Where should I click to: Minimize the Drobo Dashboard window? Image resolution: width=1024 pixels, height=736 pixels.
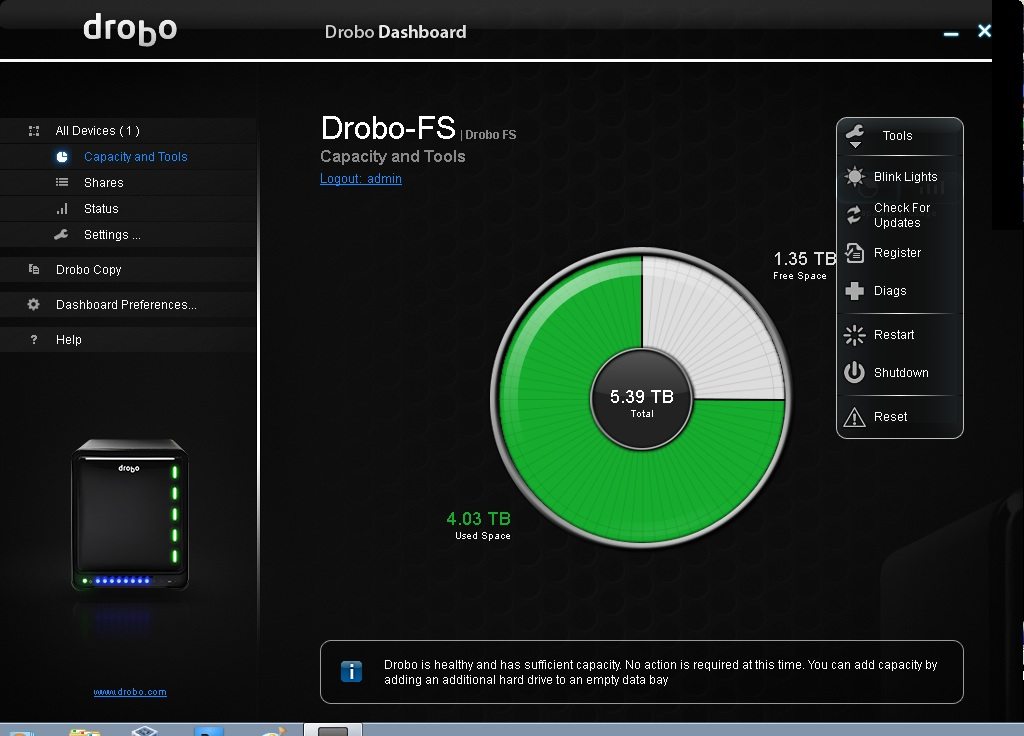tap(951, 33)
